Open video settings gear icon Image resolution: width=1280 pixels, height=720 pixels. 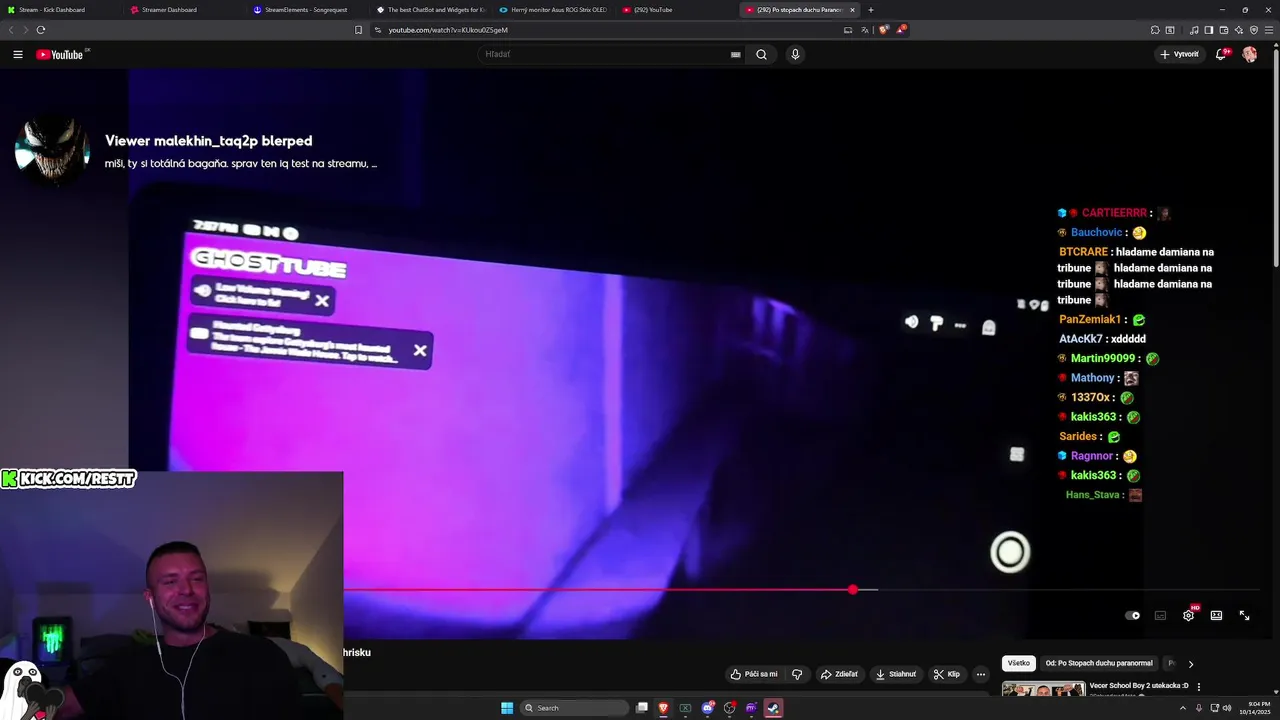tap(1188, 615)
